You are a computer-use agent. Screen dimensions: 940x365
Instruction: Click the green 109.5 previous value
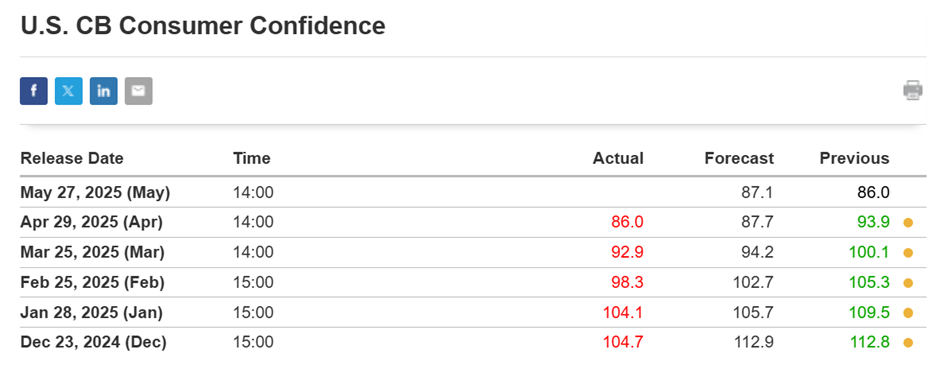(x=869, y=312)
